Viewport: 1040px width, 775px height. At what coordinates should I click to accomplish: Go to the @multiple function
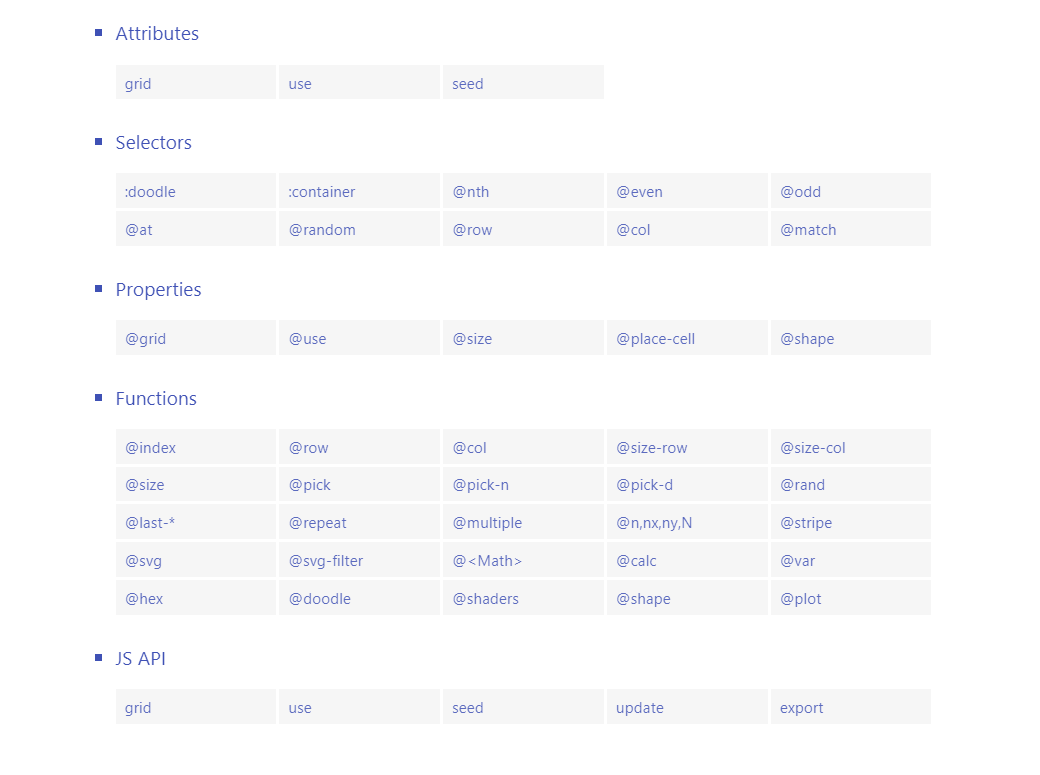[523, 522]
